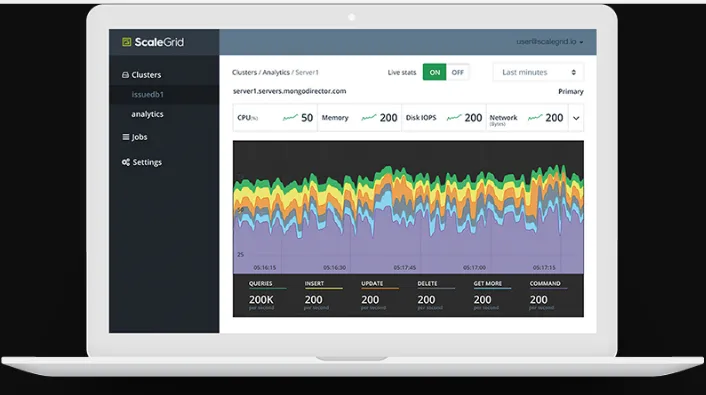
Task: Click the 05:16:15 time axis label
Action: [265, 268]
